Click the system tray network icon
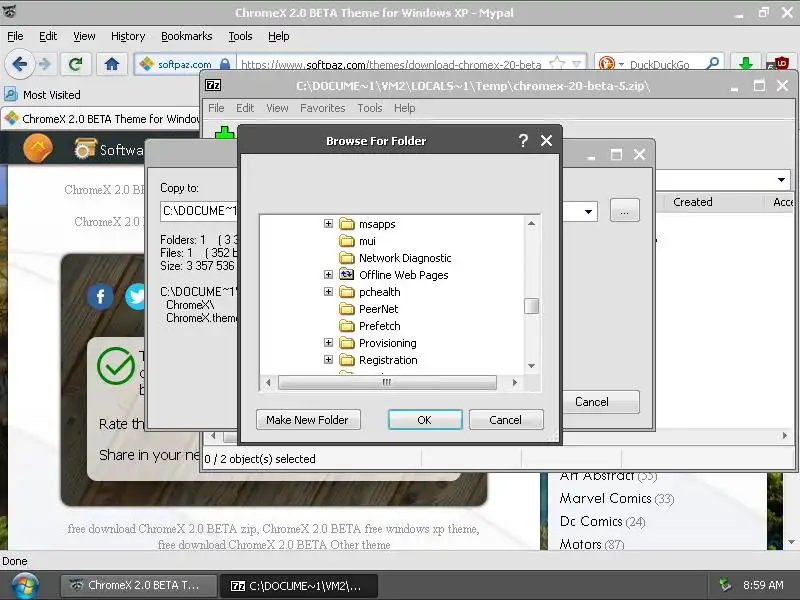Screen dimensions: 800x600 [x=724, y=585]
